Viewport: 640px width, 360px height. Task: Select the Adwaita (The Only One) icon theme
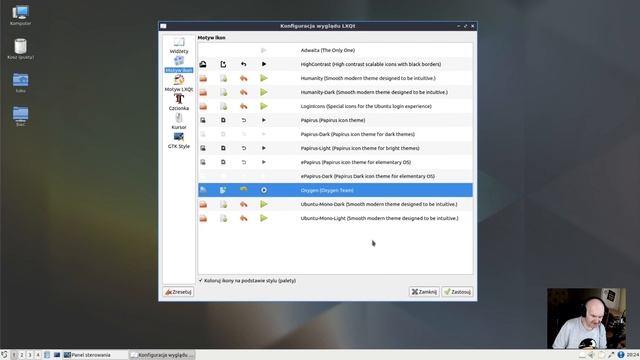click(x=335, y=50)
